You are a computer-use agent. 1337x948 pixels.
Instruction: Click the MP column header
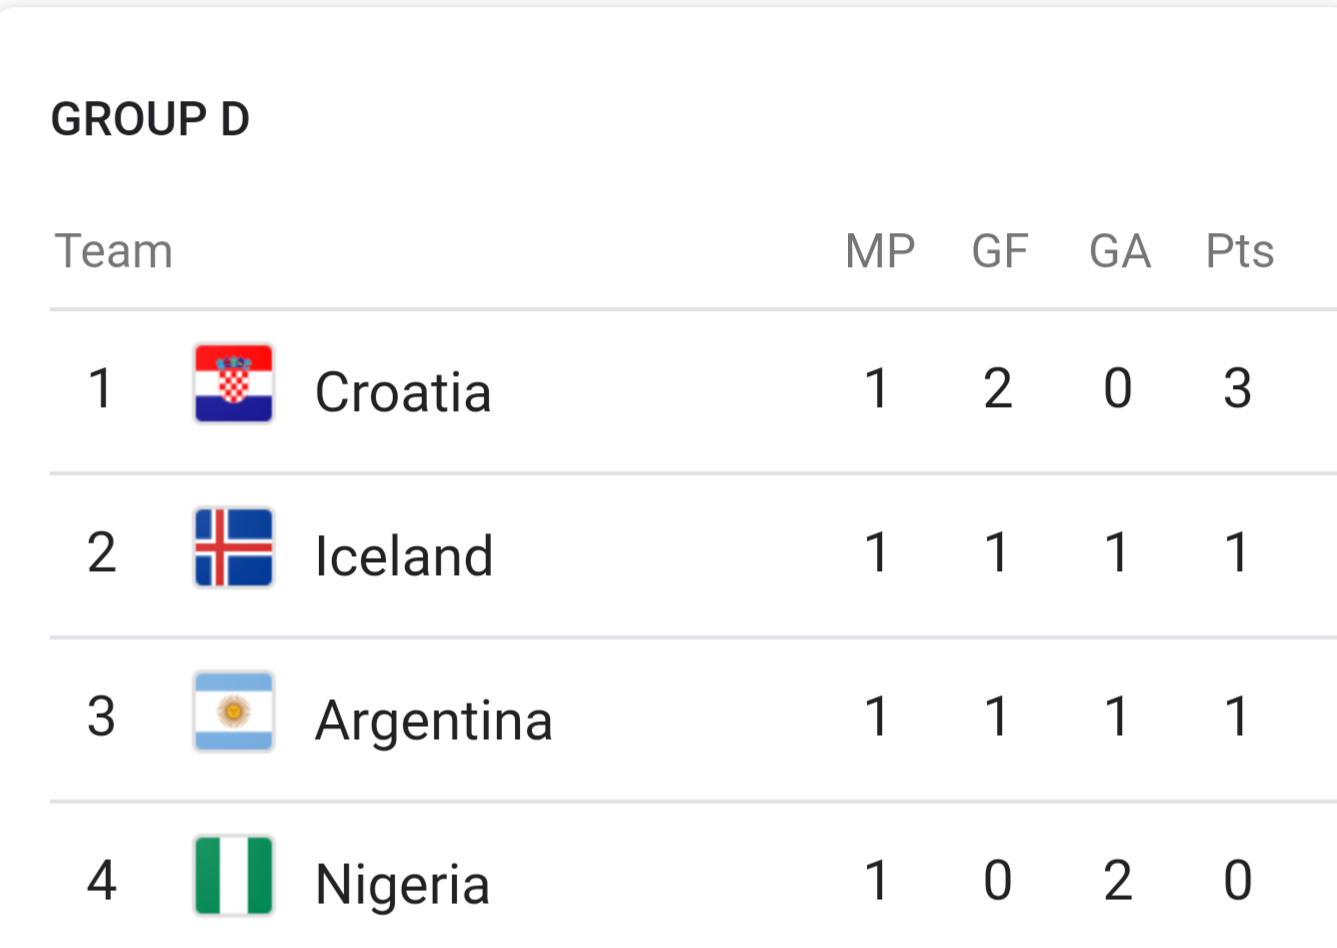pyautogui.click(x=880, y=250)
